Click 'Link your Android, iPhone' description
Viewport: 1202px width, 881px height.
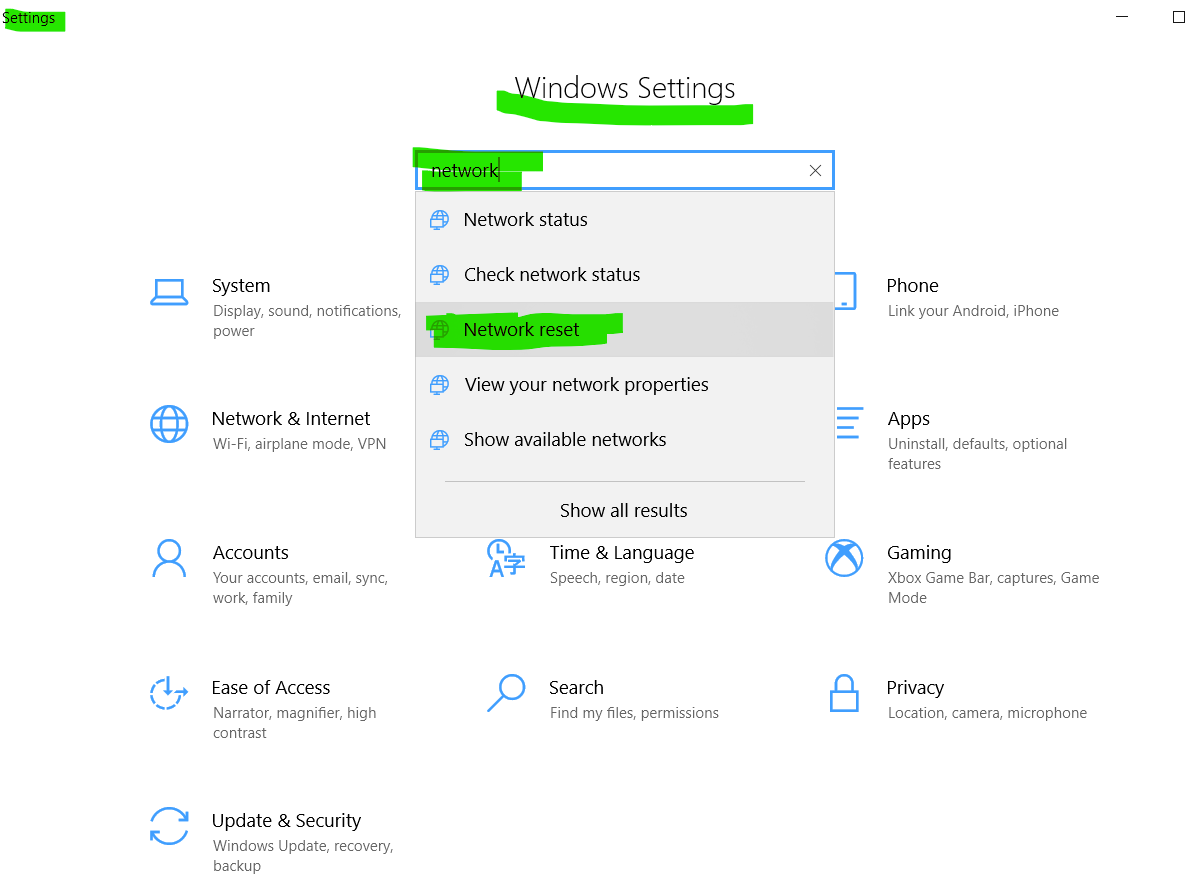(x=973, y=311)
